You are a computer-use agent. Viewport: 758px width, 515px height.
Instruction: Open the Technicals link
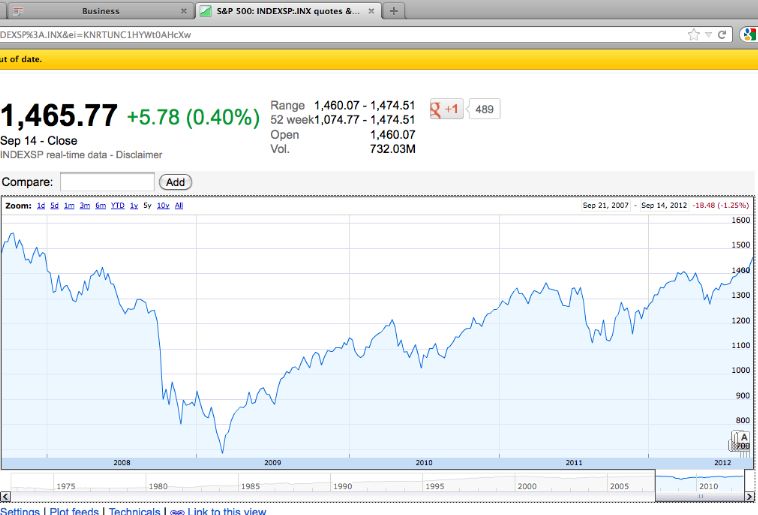point(134,511)
